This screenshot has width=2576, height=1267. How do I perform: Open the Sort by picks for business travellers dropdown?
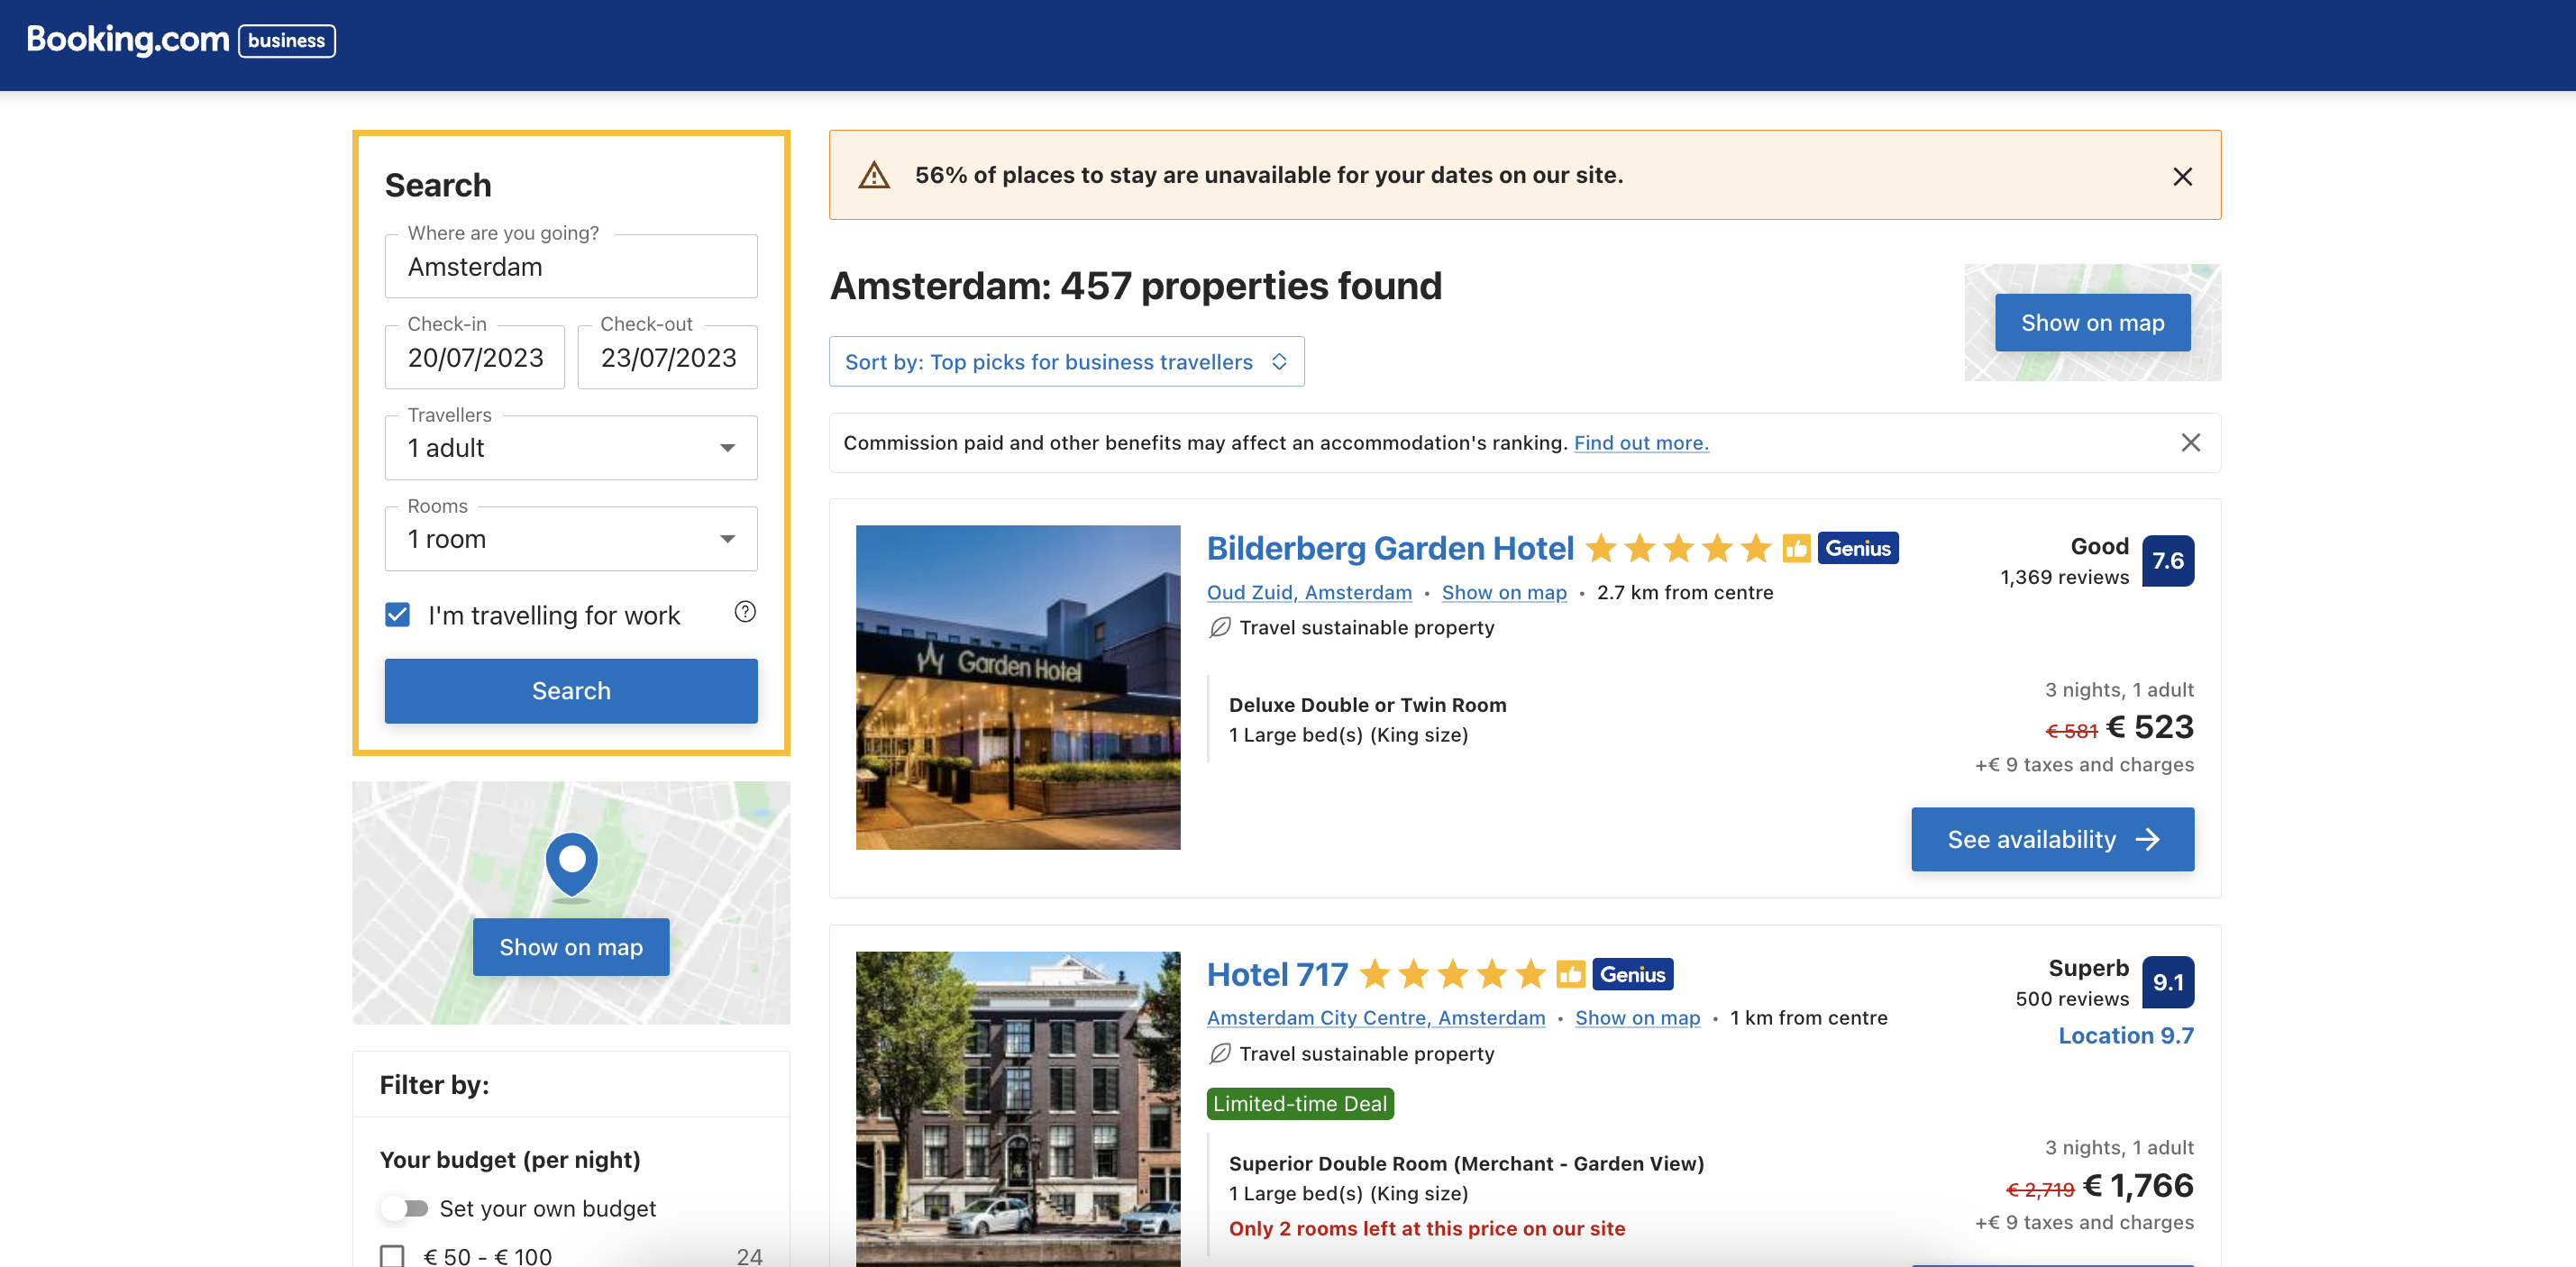1066,361
